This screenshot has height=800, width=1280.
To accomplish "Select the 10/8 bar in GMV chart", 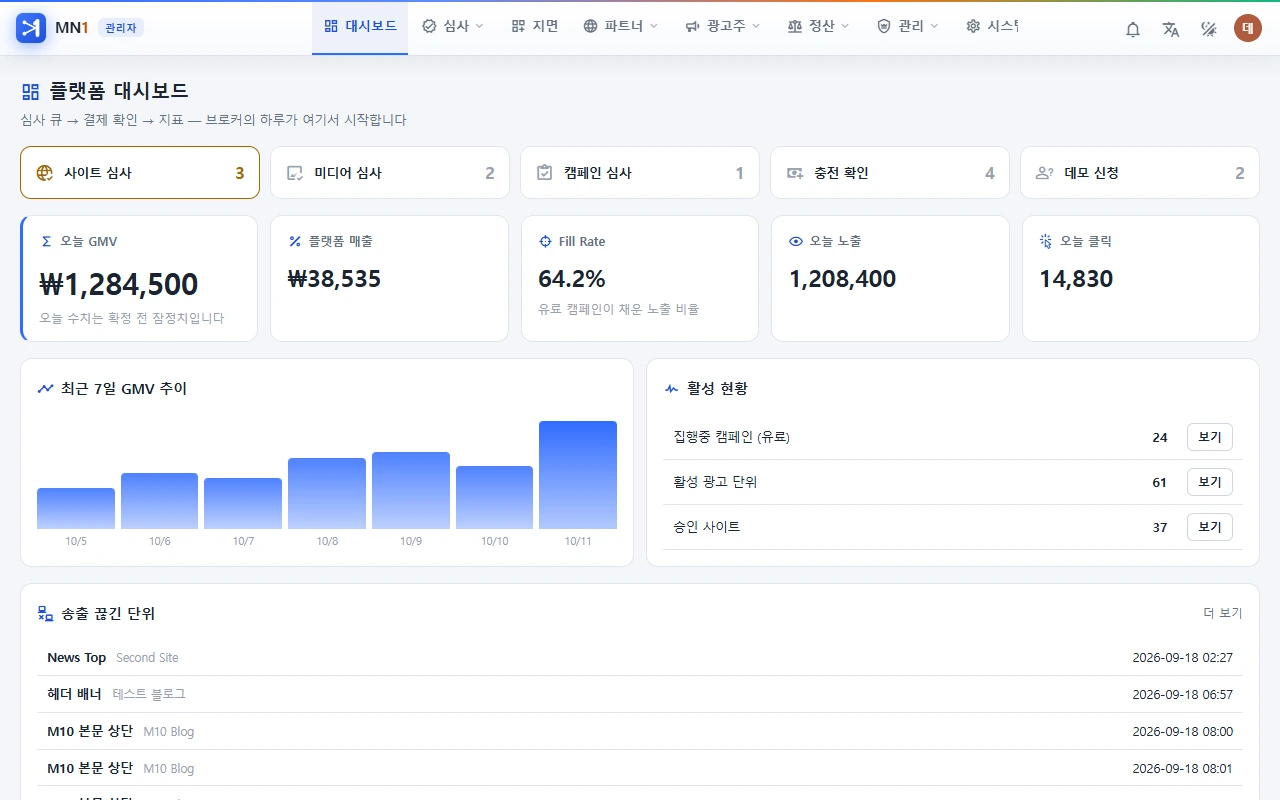I will coord(327,493).
